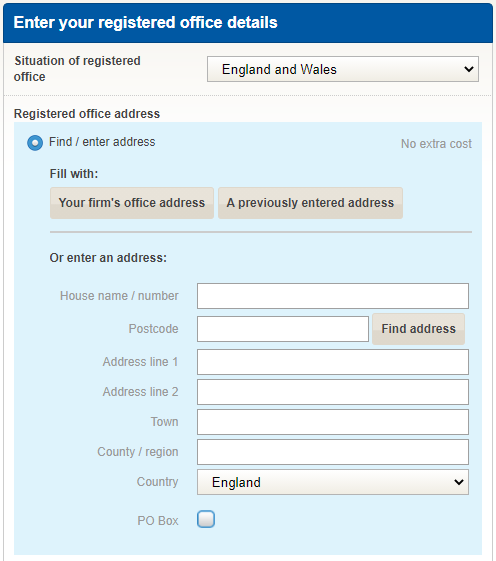Click the PO Box label text
Image resolution: width=496 pixels, height=561 pixels.
(158, 521)
